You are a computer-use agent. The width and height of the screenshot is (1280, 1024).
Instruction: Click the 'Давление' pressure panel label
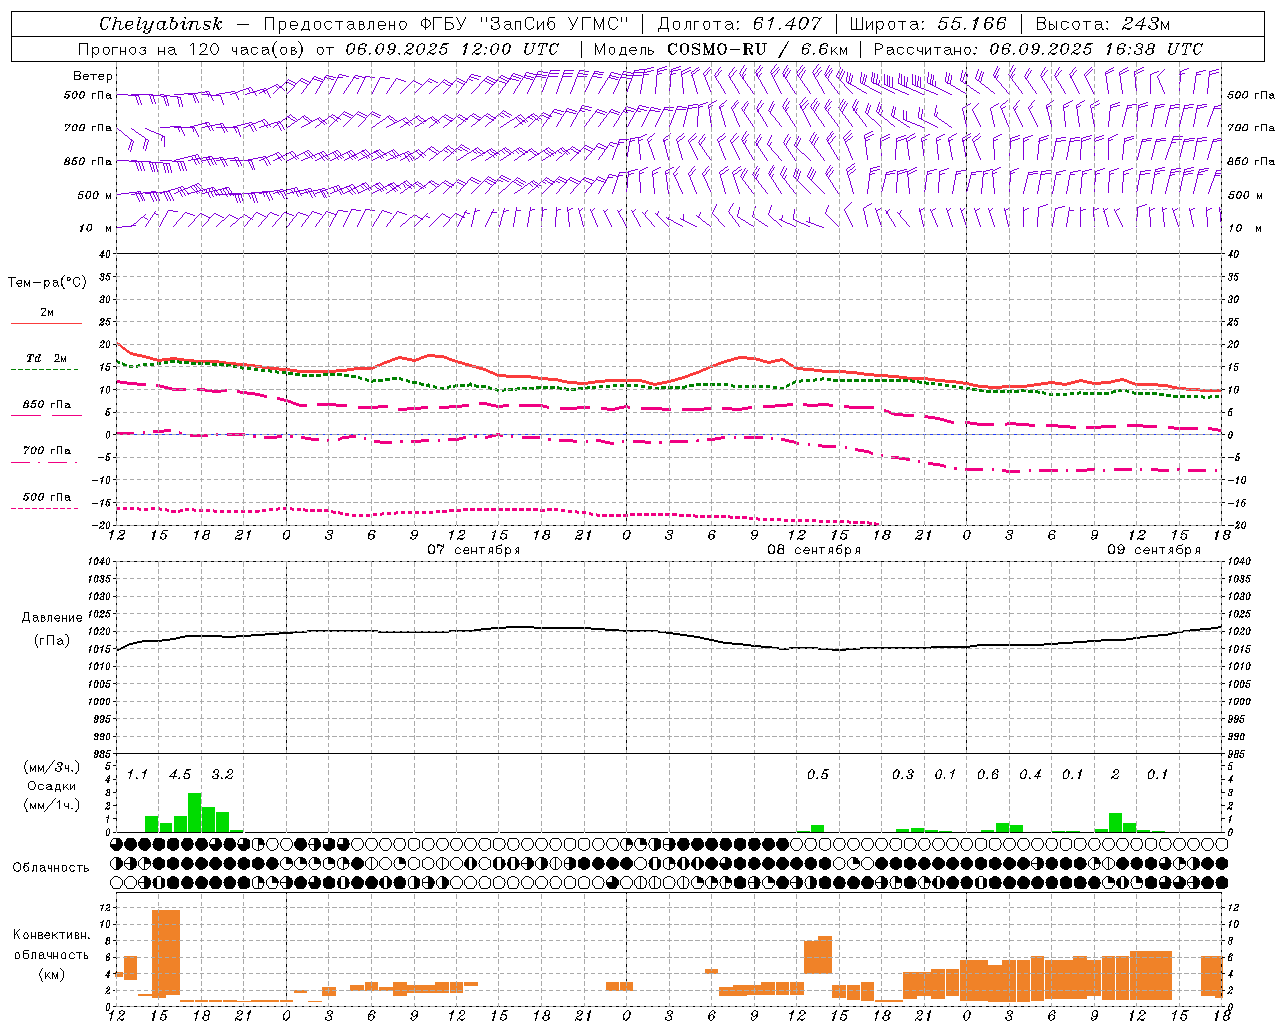[x=51, y=618]
